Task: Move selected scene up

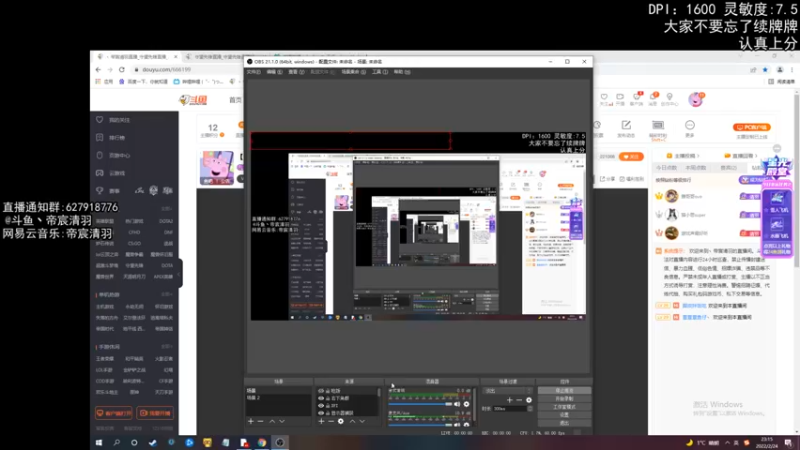Action: [x=272, y=421]
